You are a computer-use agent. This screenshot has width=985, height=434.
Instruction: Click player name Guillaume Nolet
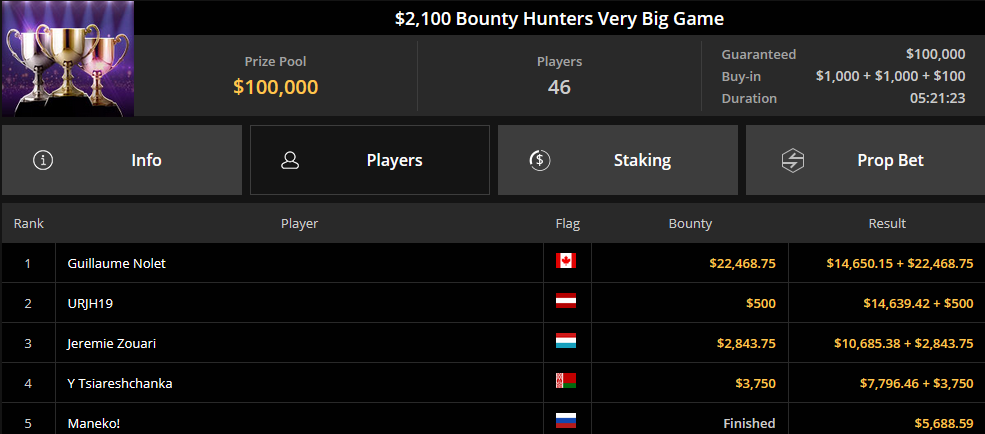[x=117, y=264]
